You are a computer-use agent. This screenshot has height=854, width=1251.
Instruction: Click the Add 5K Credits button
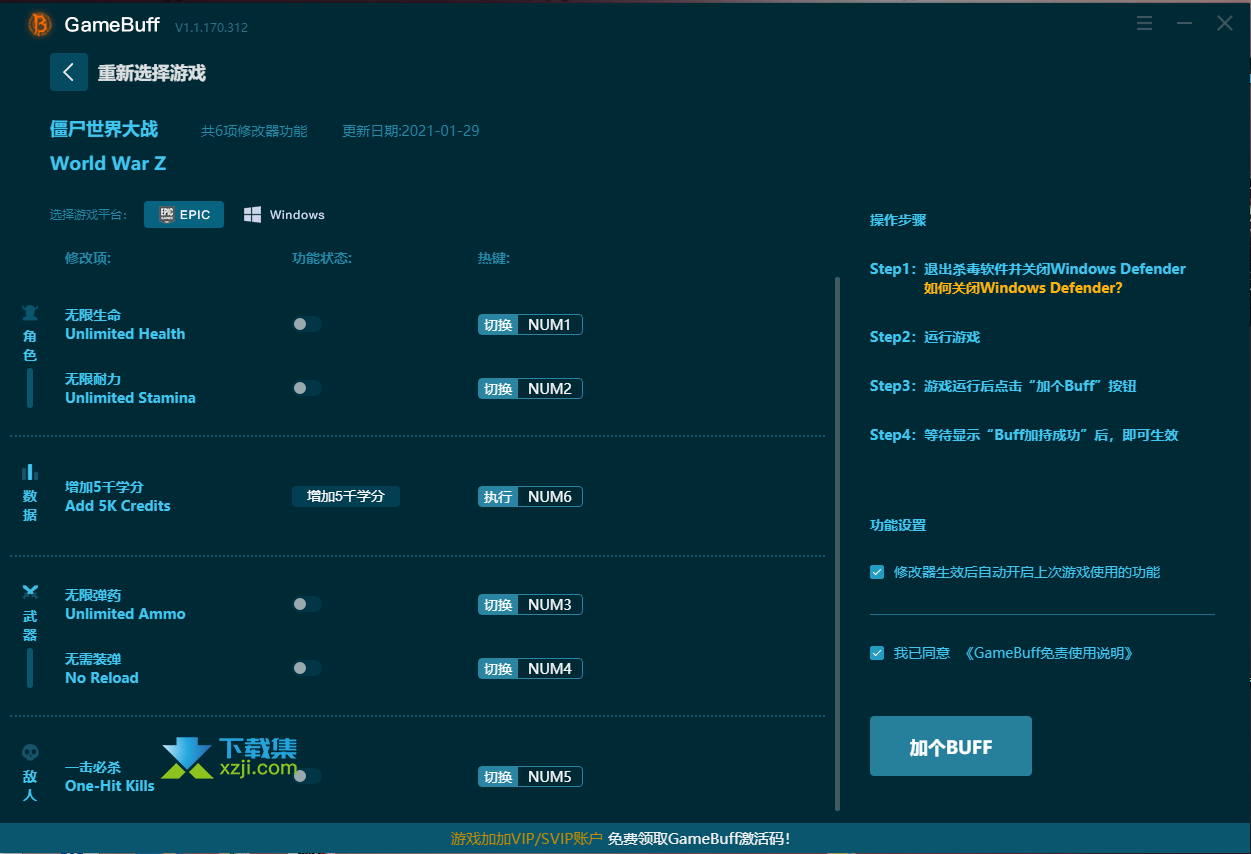[346, 497]
